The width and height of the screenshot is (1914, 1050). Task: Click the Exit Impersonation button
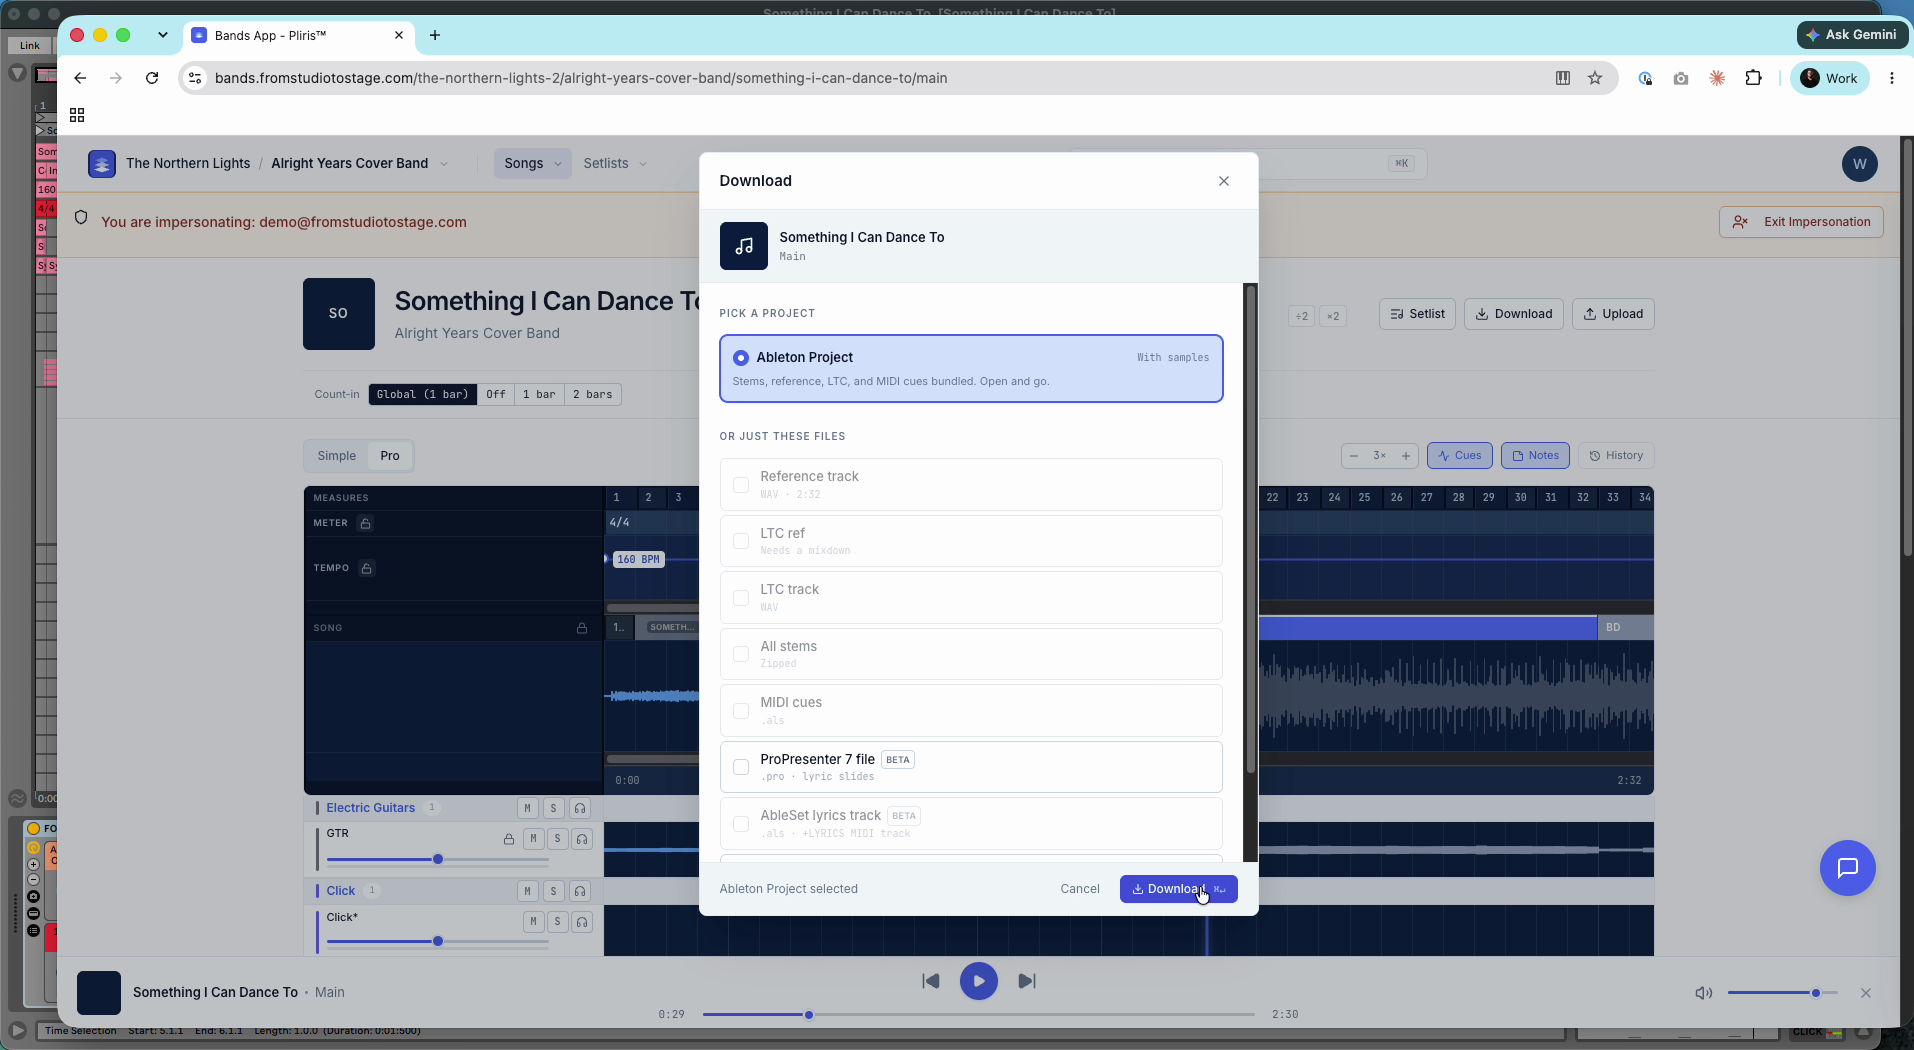pyautogui.click(x=1801, y=222)
